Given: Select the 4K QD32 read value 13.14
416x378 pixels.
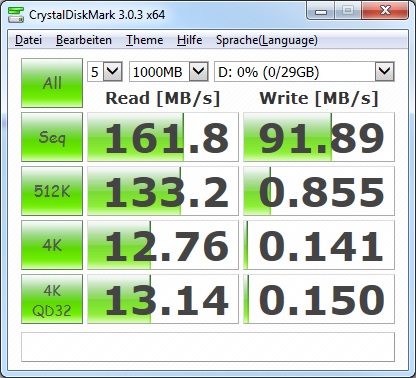Looking at the screenshot, I should pos(163,299).
